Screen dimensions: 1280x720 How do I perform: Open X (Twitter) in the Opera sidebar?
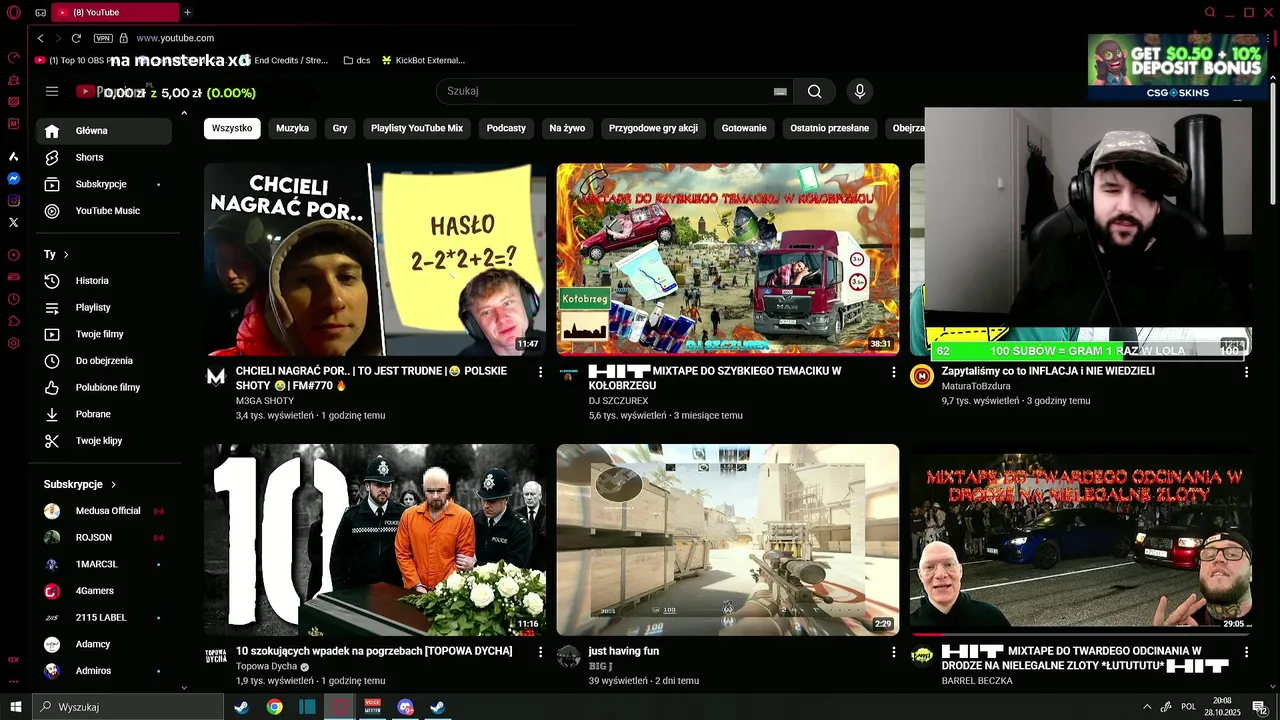[14, 223]
